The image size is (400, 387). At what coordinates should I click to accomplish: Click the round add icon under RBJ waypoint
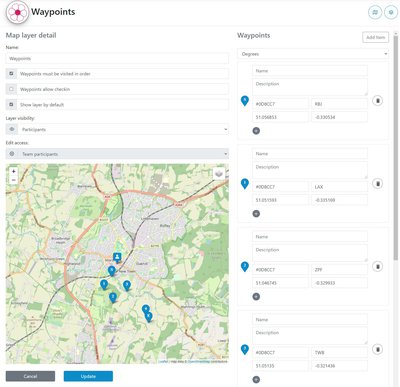pos(256,131)
